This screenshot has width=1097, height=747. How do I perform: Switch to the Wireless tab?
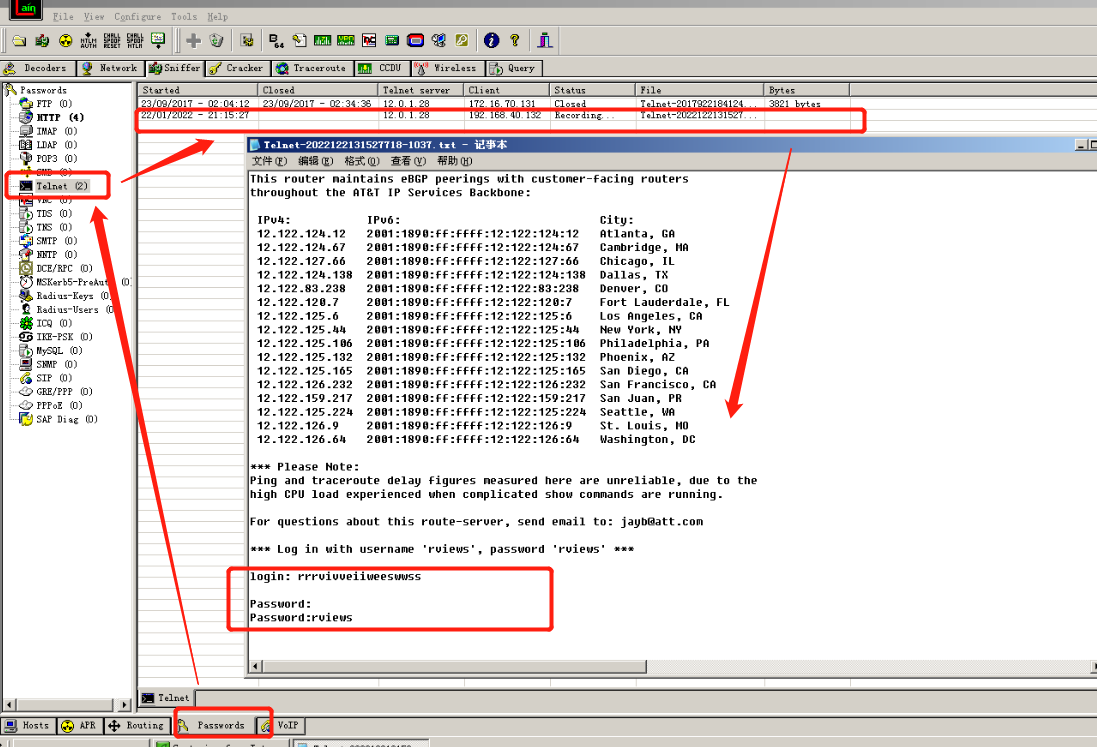coord(446,69)
